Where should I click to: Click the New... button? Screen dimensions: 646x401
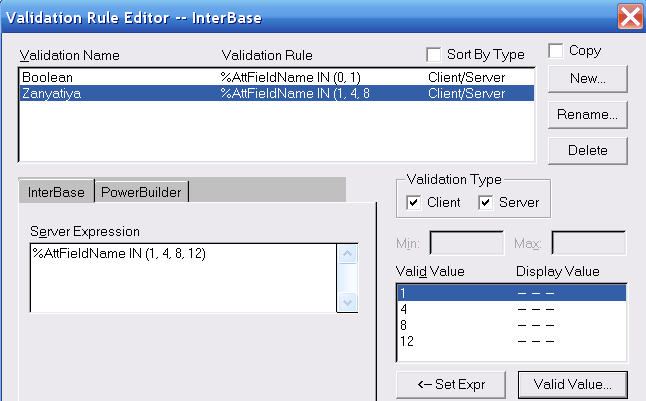[x=588, y=78]
